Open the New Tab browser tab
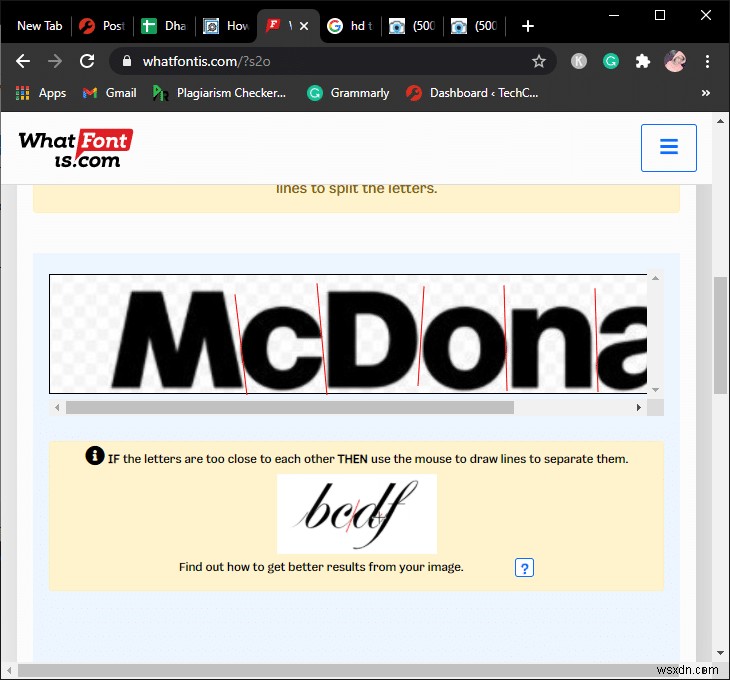Image resolution: width=730 pixels, height=680 pixels. coord(39,26)
